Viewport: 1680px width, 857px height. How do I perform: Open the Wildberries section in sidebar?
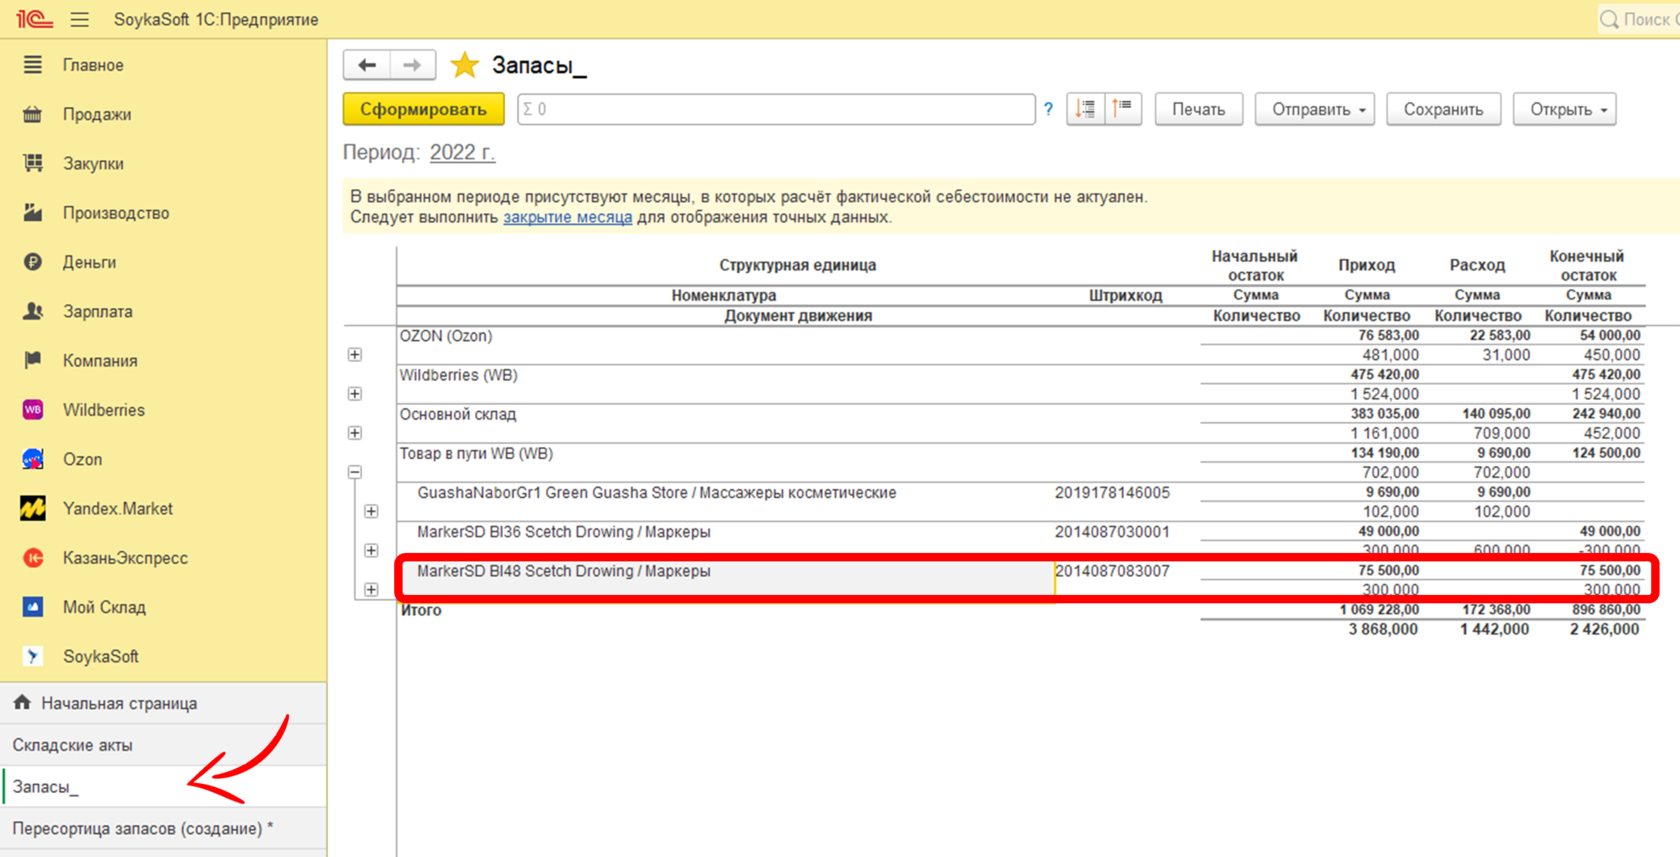(103, 410)
